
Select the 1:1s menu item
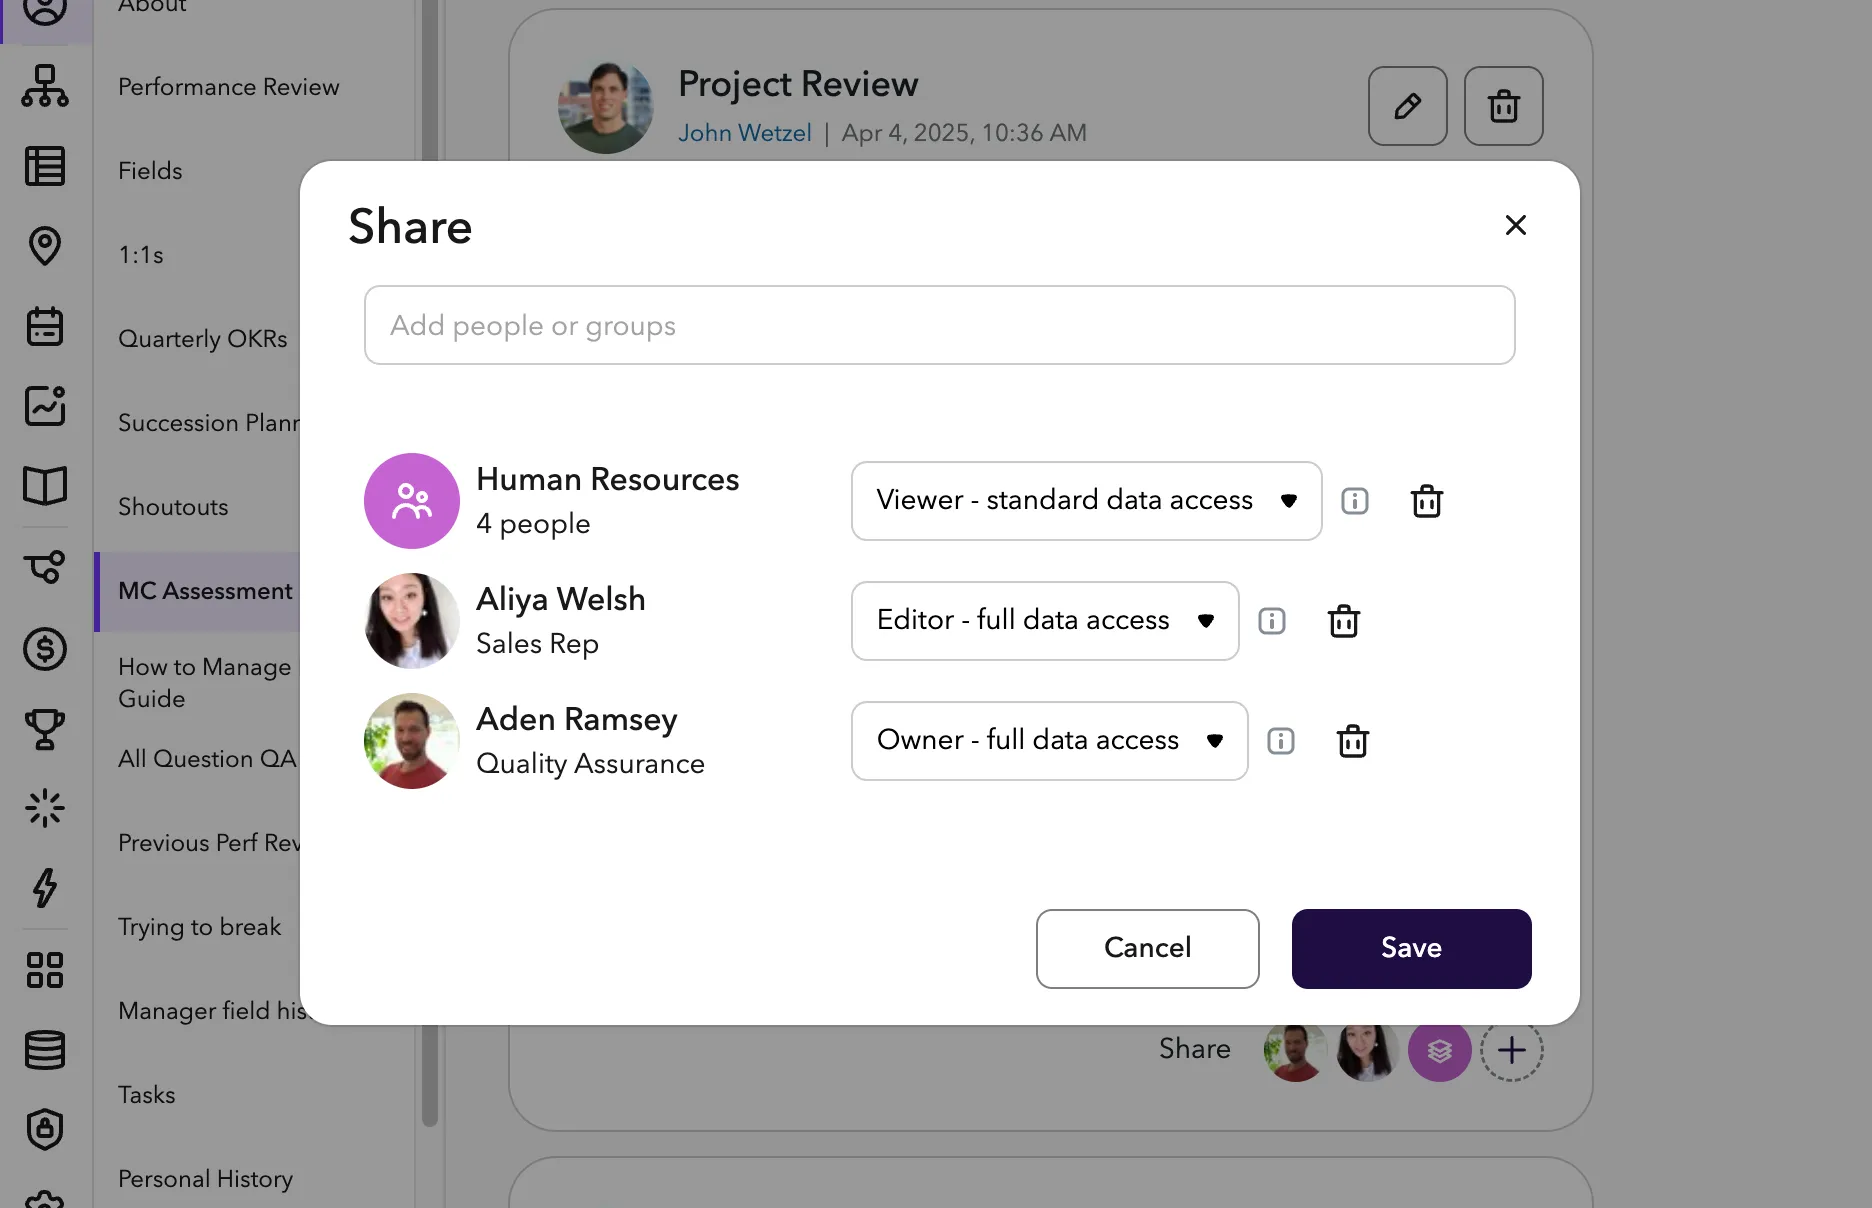[141, 255]
